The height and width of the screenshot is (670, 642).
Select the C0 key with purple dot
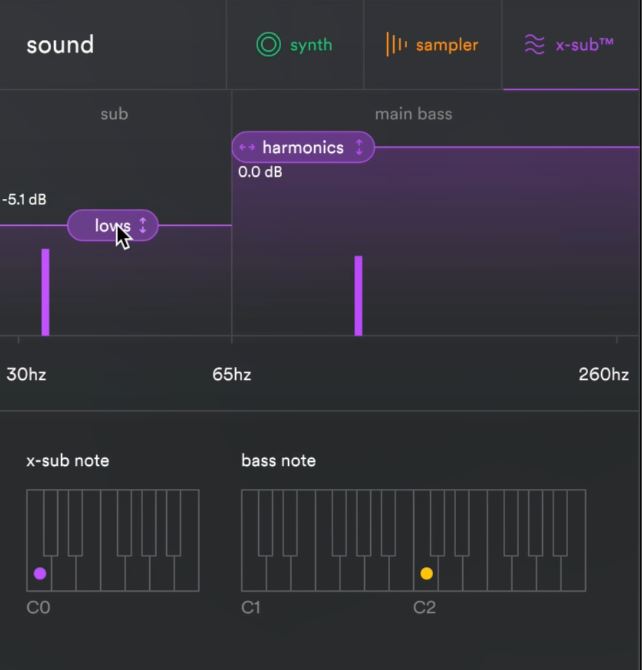pyautogui.click(x=39, y=573)
